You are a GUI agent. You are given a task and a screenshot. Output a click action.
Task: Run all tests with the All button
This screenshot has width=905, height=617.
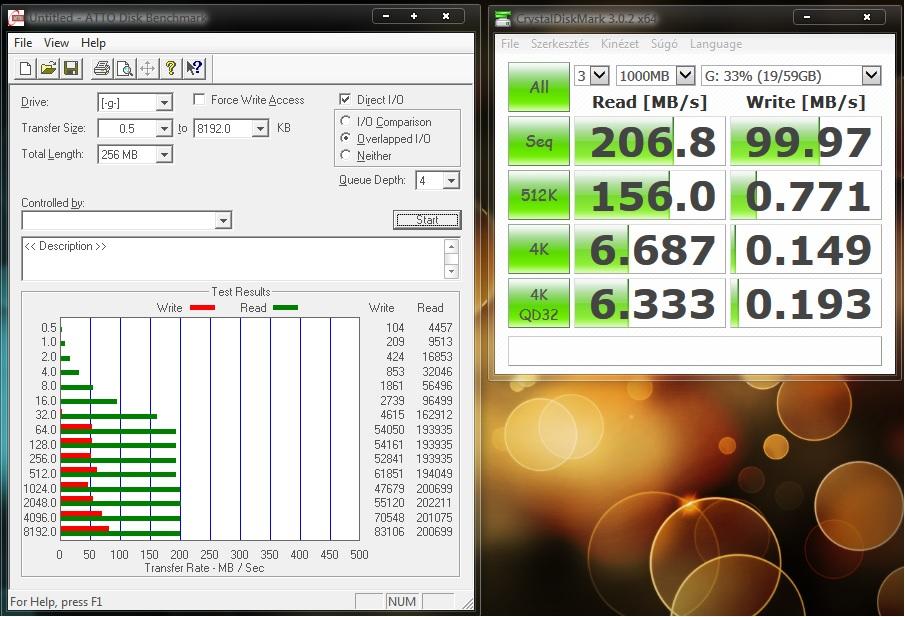coord(539,87)
